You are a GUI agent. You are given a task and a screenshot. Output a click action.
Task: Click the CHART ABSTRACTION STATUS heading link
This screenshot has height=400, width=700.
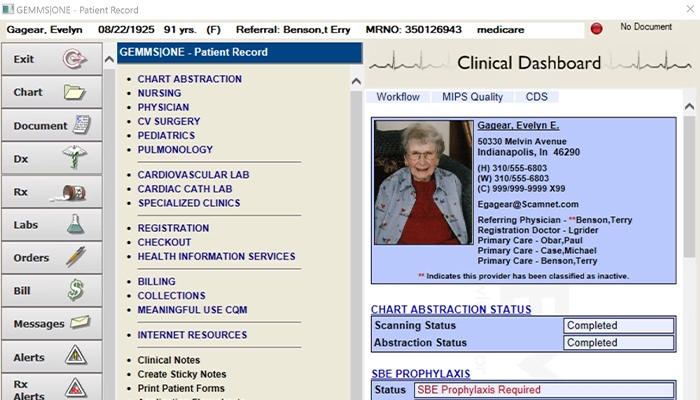point(451,309)
